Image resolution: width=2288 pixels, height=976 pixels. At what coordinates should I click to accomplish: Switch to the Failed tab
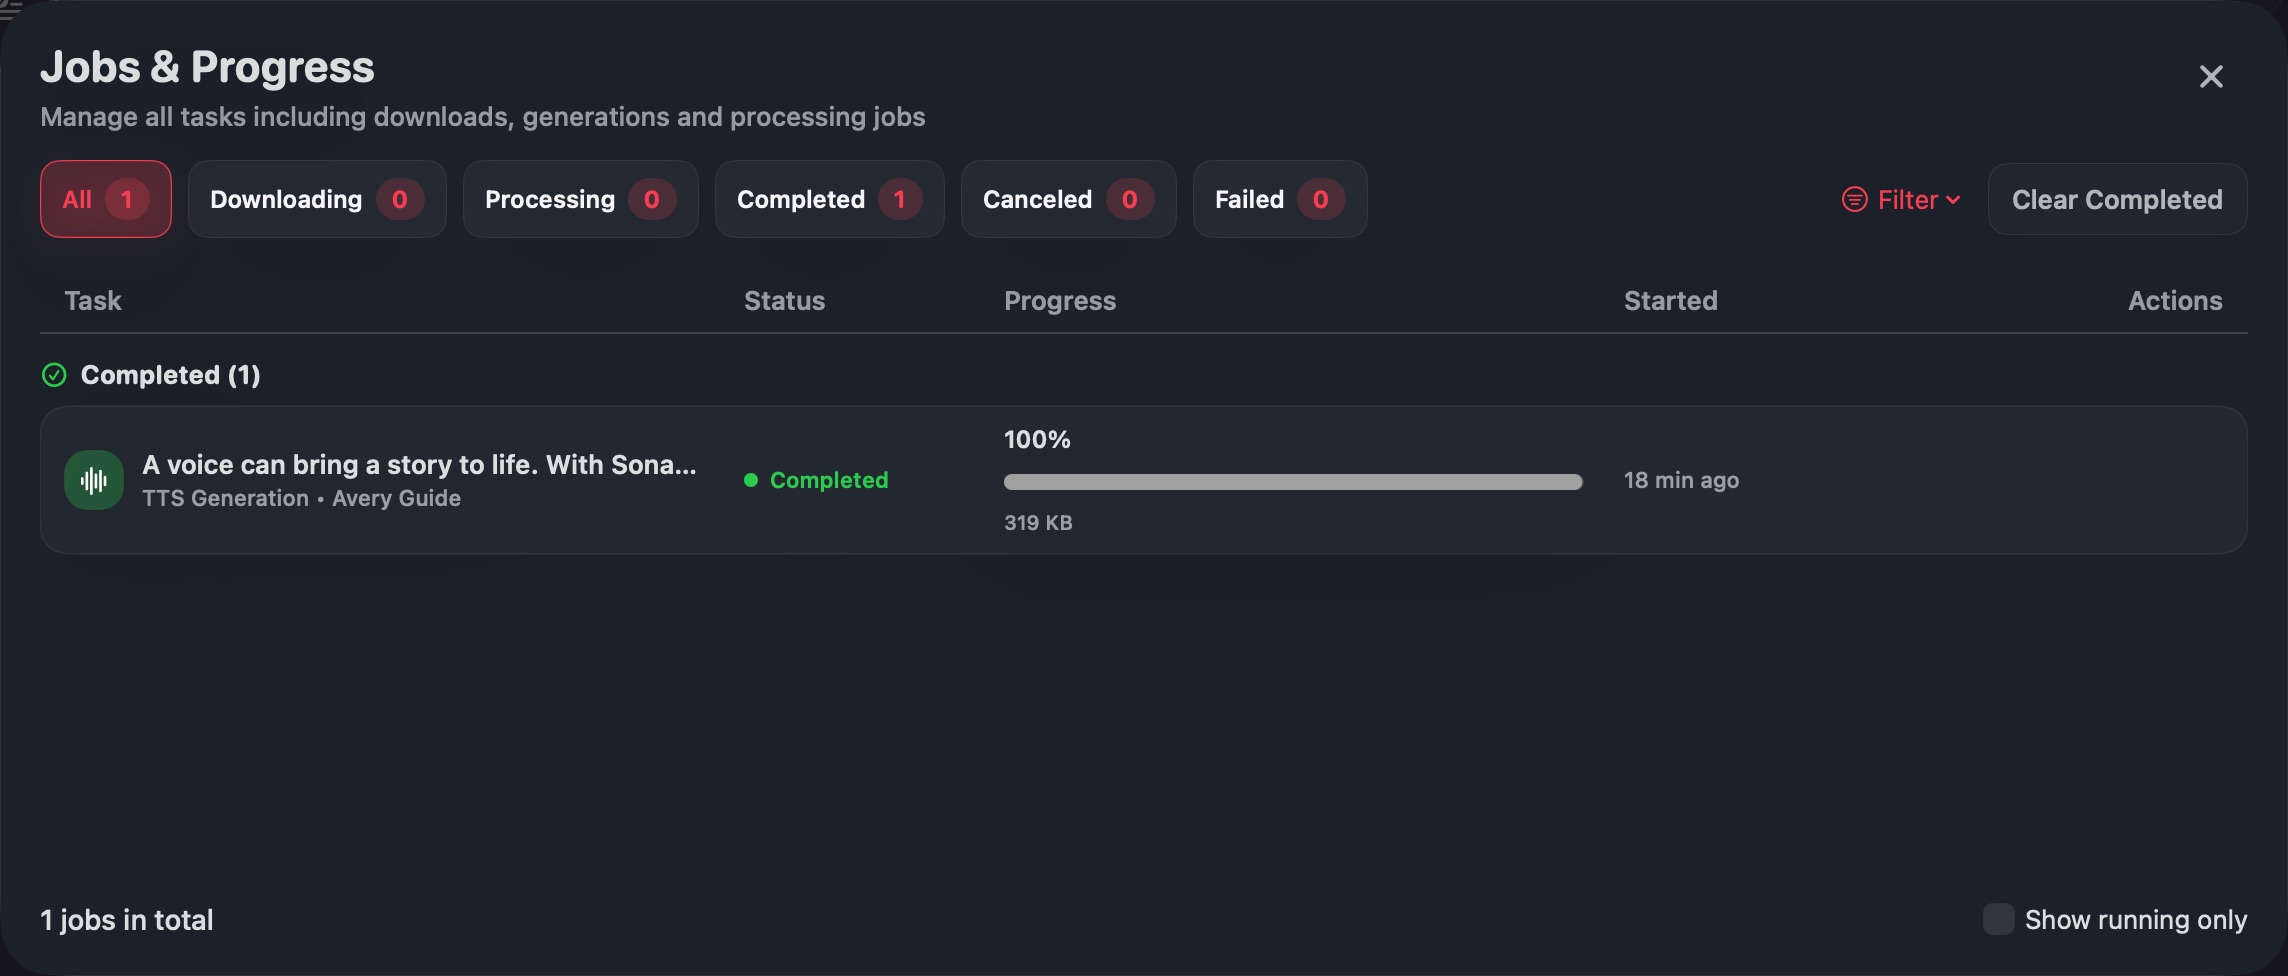(x=1279, y=199)
